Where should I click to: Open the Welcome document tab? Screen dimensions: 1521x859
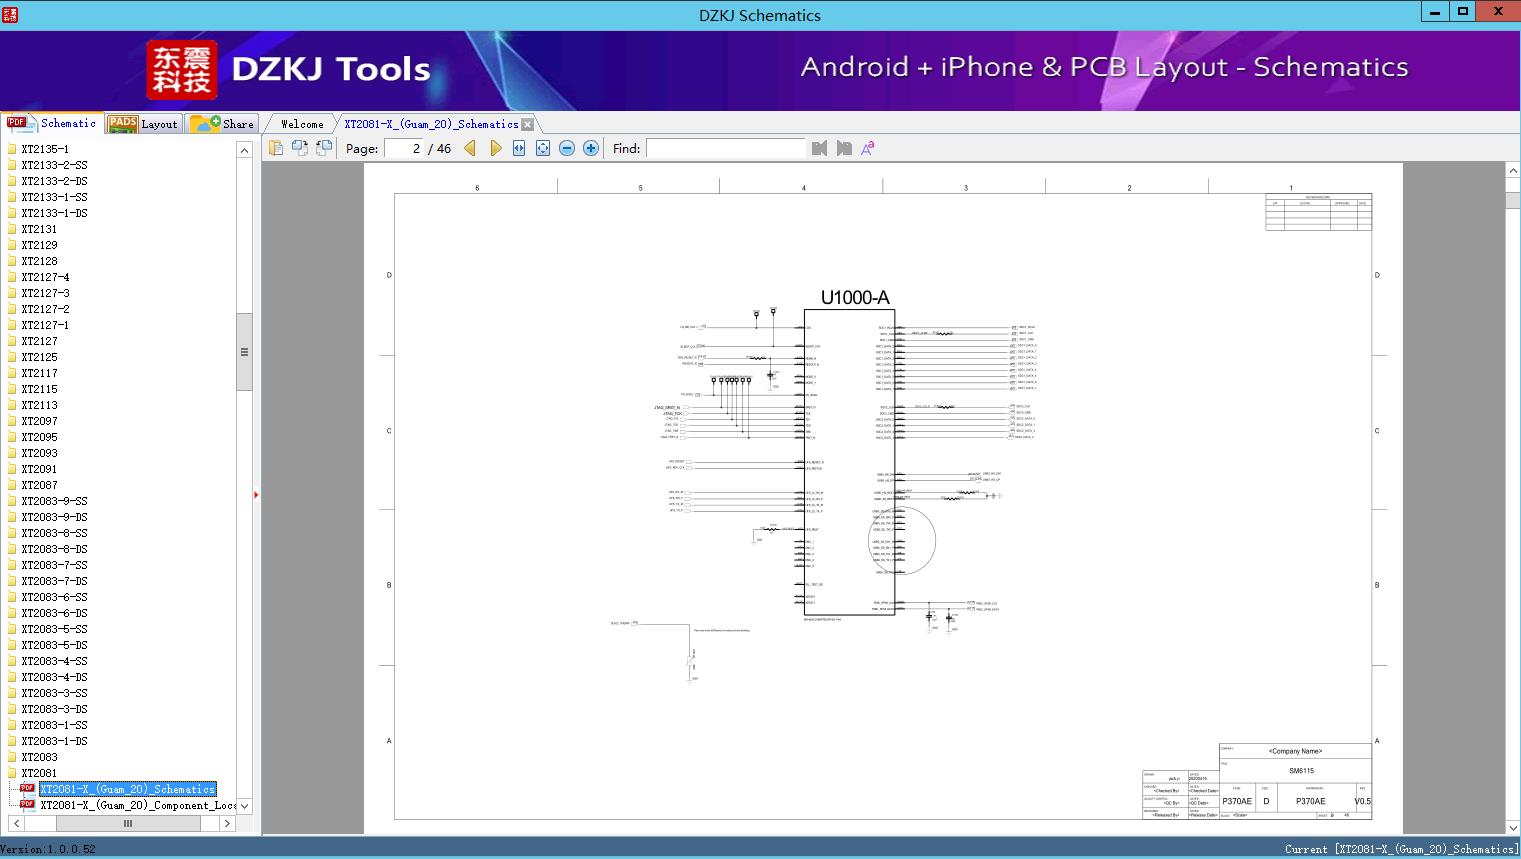(302, 124)
